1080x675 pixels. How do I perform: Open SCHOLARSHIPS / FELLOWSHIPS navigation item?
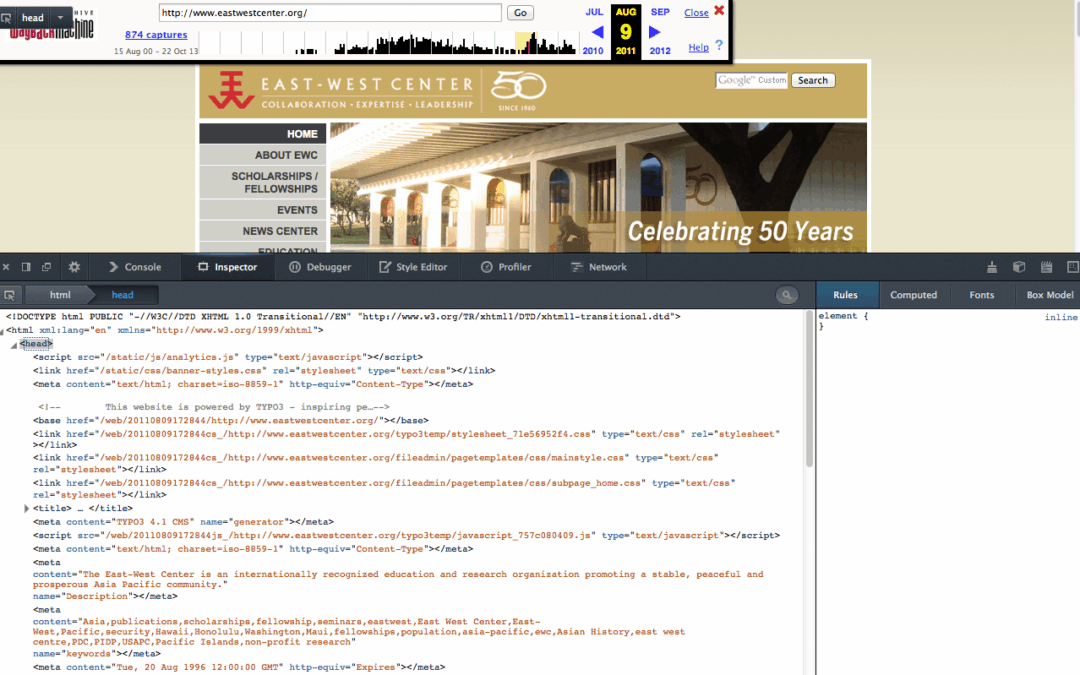(x=262, y=183)
